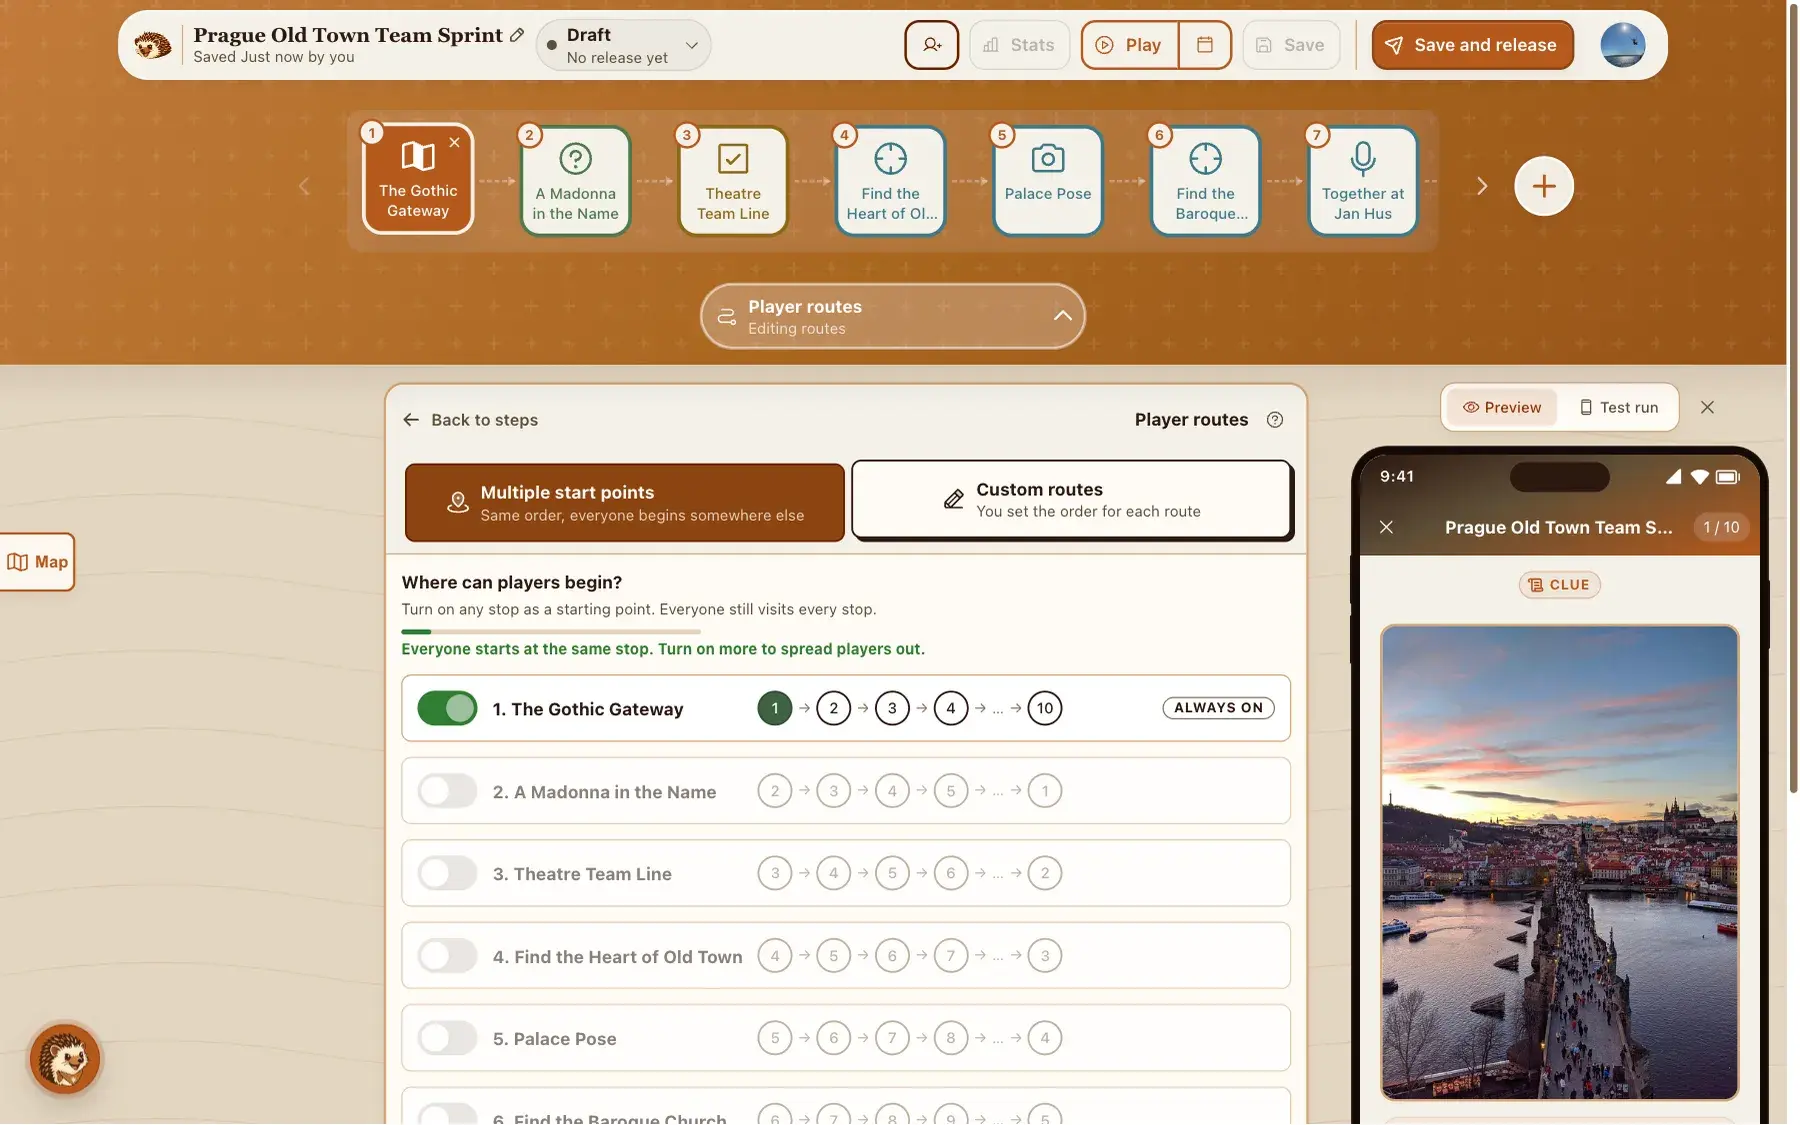Switch to Custom routes mode
Screen dimensions: 1800x1125
1071,499
